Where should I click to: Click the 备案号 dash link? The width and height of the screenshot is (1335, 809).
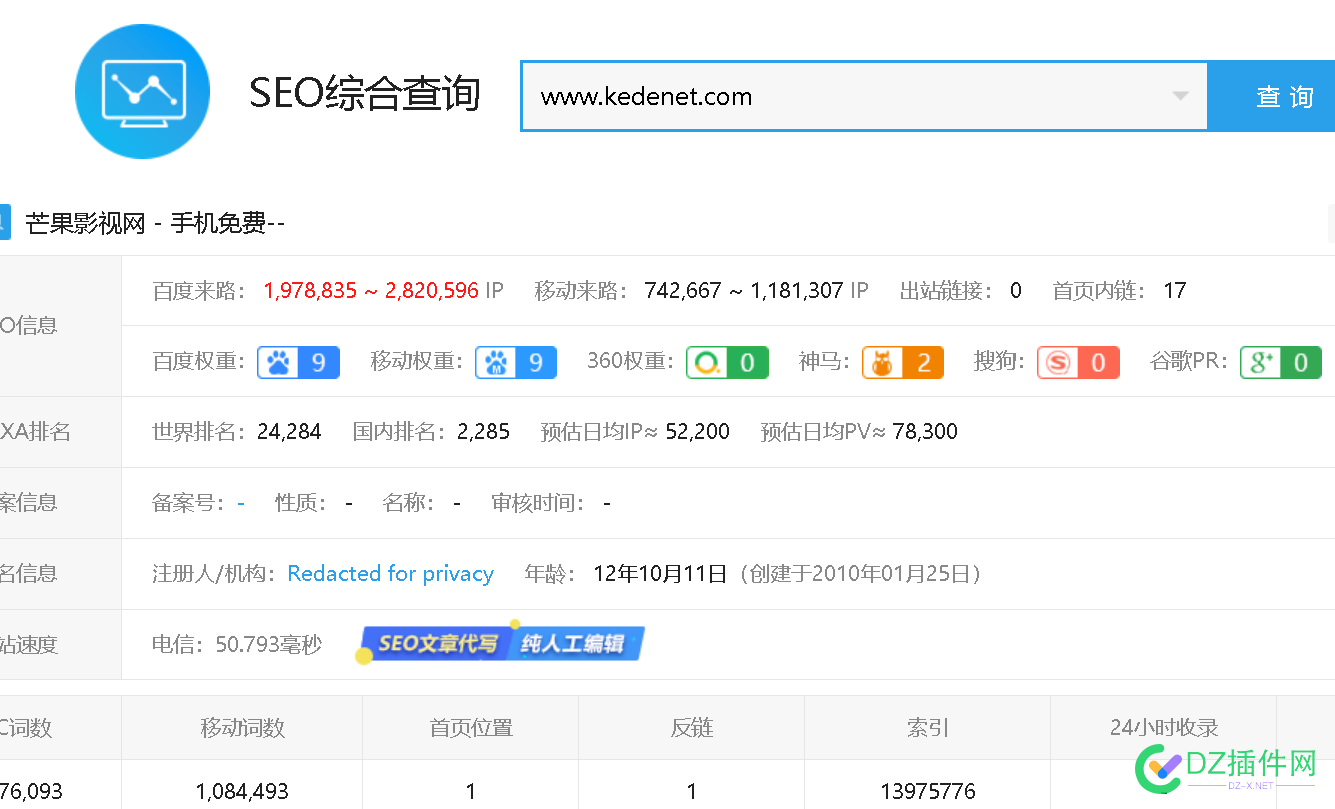click(x=241, y=503)
